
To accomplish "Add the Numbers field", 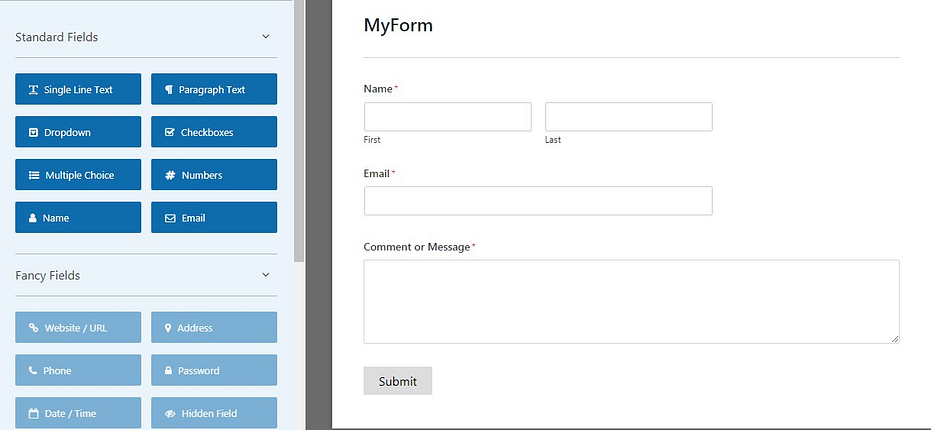I will [214, 175].
